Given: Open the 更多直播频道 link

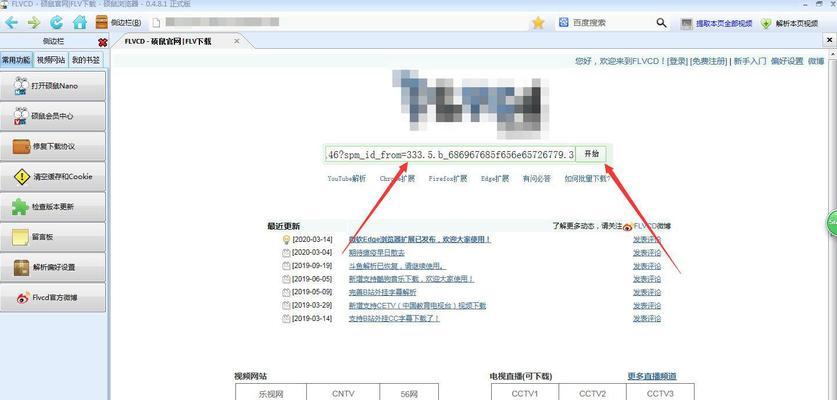Looking at the screenshot, I should [x=652, y=377].
